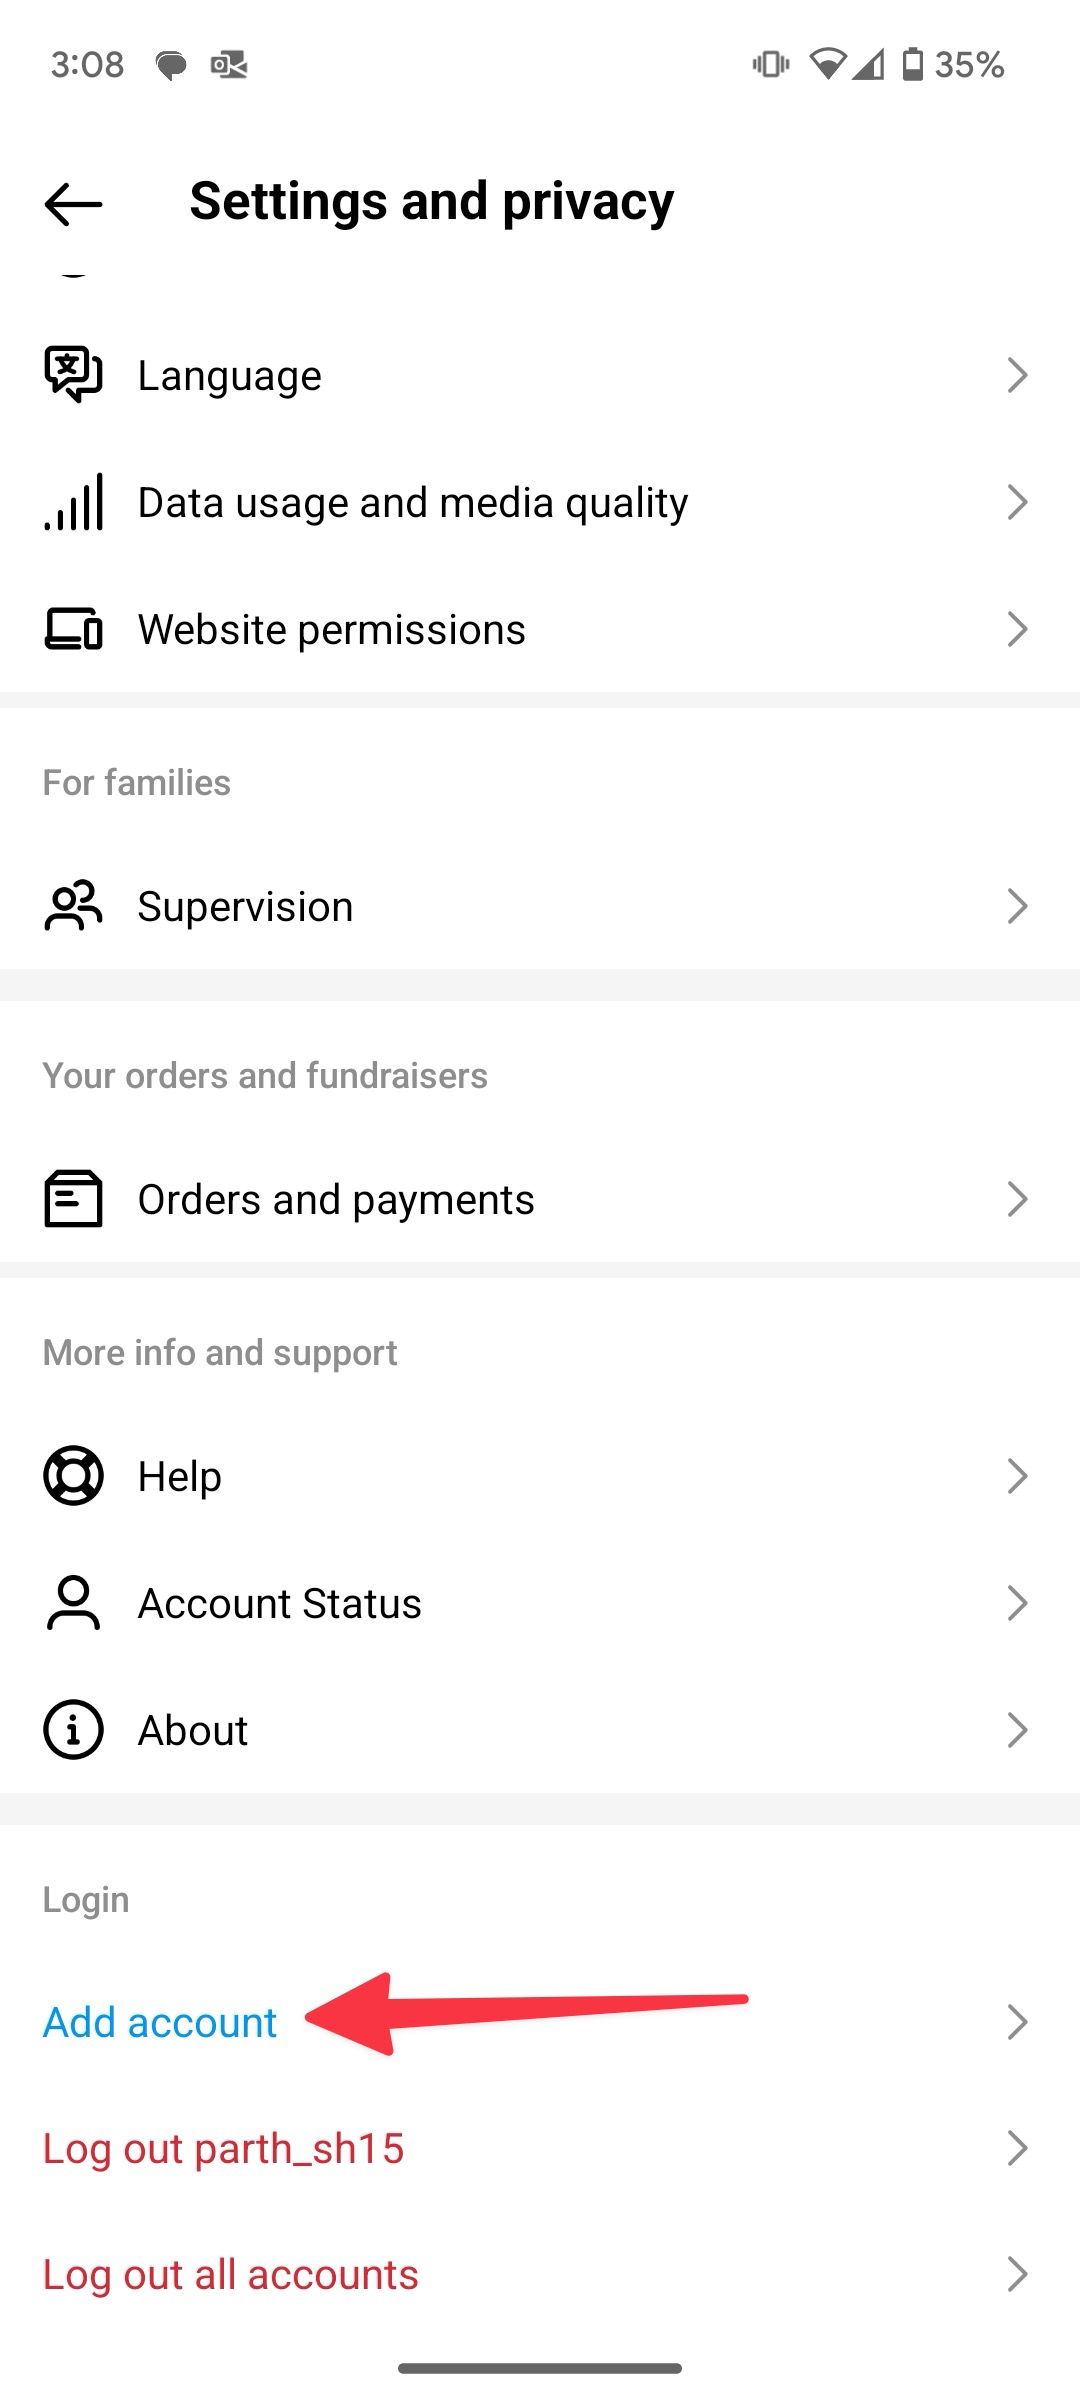Tap the Help lifebuoy icon
The image size is (1080, 2400).
tap(73, 1476)
